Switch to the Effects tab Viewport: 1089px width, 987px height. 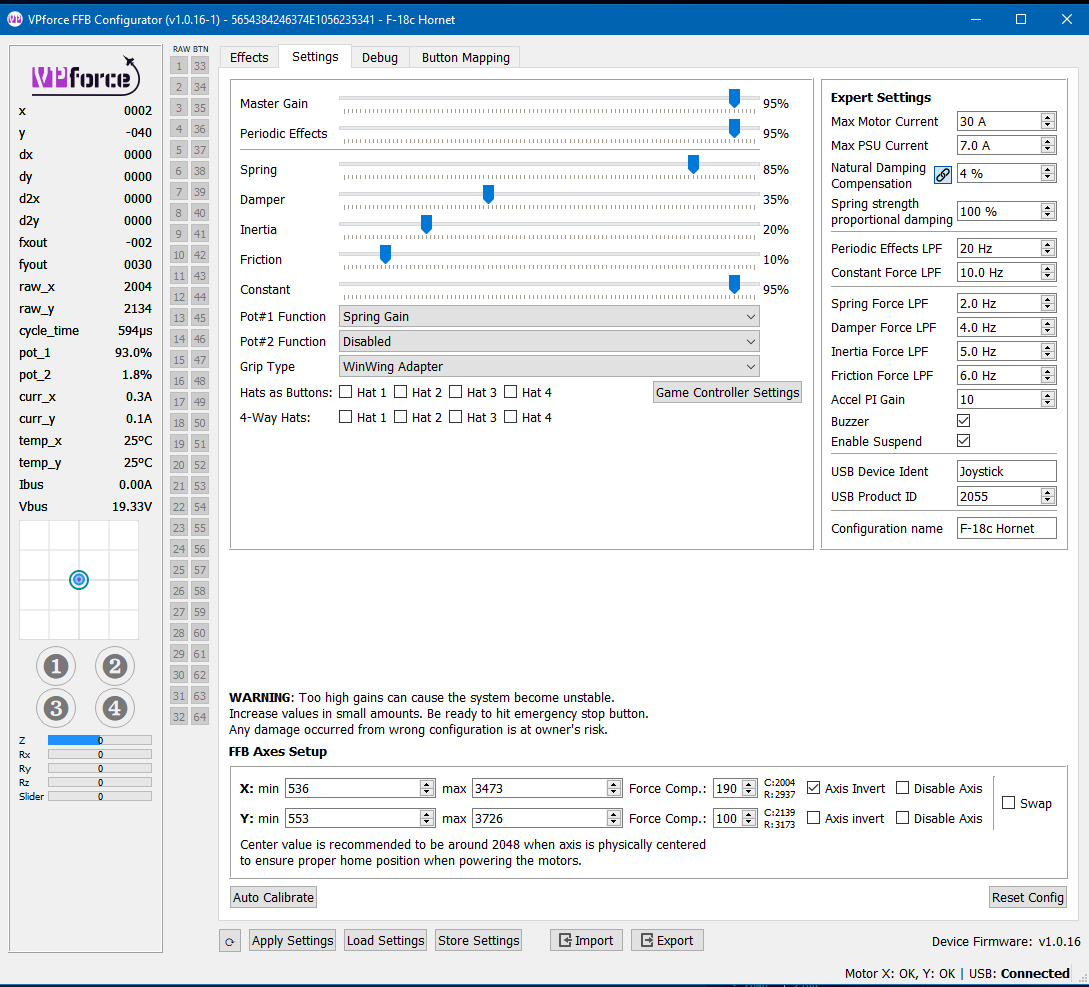tap(249, 58)
